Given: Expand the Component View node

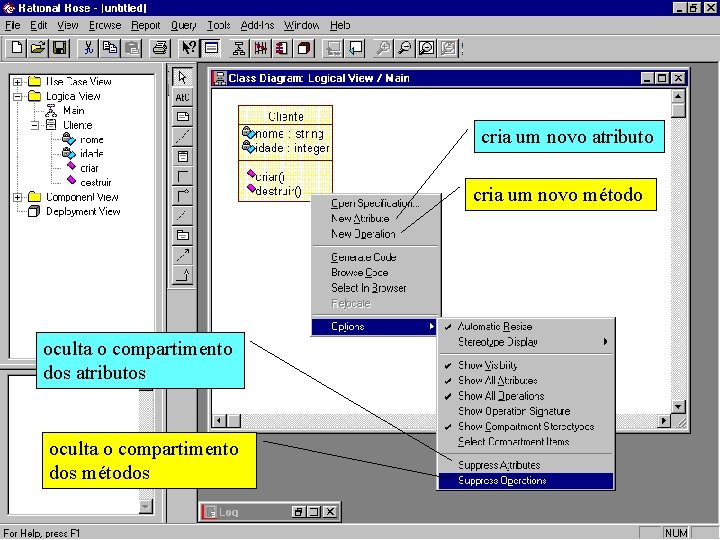Looking at the screenshot, I should coord(17,197).
